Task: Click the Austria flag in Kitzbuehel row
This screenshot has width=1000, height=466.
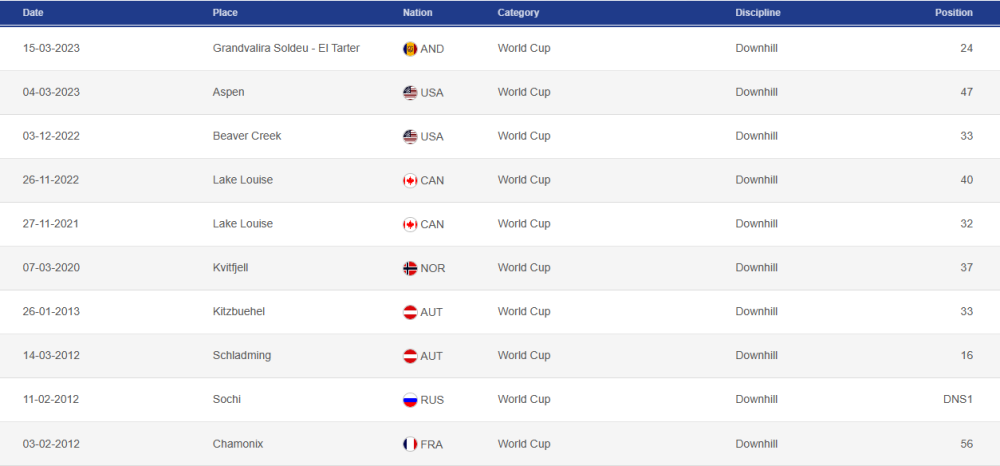Action: point(410,312)
